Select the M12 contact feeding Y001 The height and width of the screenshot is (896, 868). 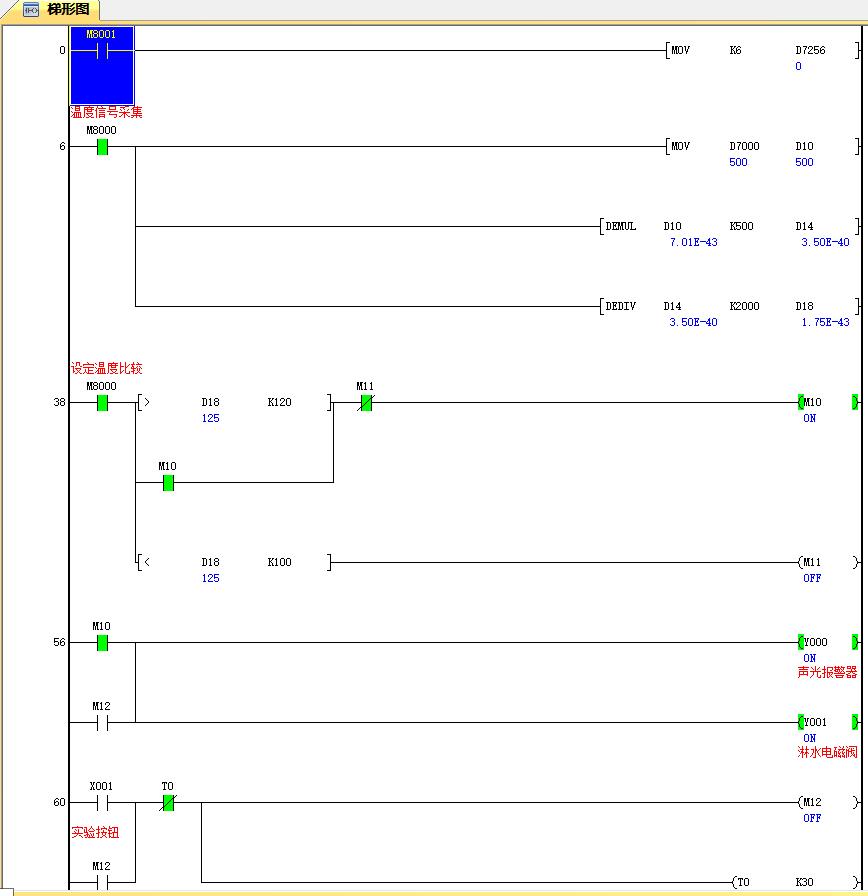102,723
